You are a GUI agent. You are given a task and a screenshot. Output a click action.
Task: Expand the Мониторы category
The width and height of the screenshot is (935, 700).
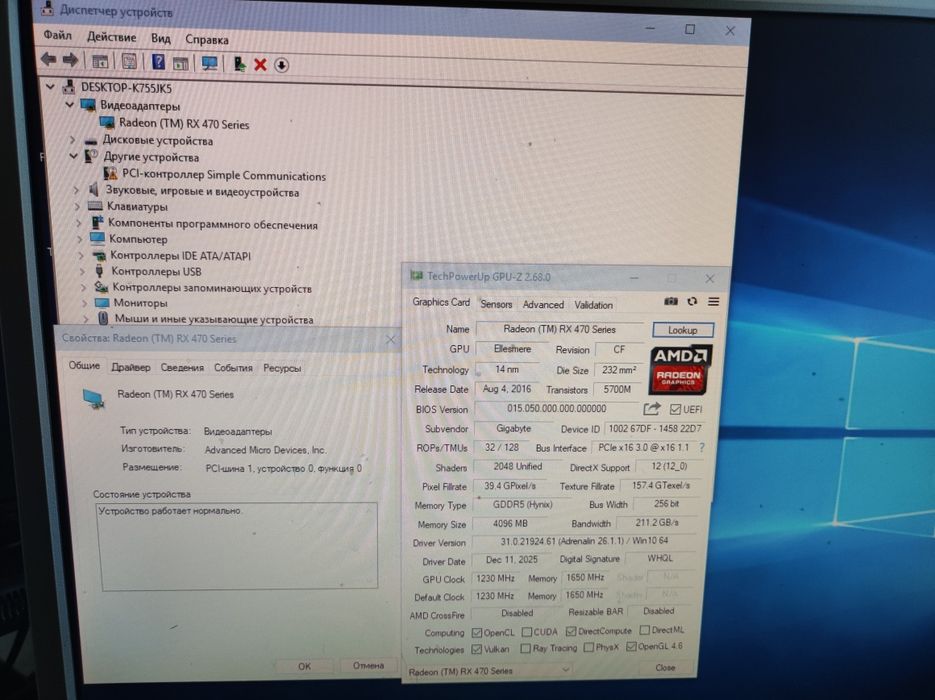(84, 303)
